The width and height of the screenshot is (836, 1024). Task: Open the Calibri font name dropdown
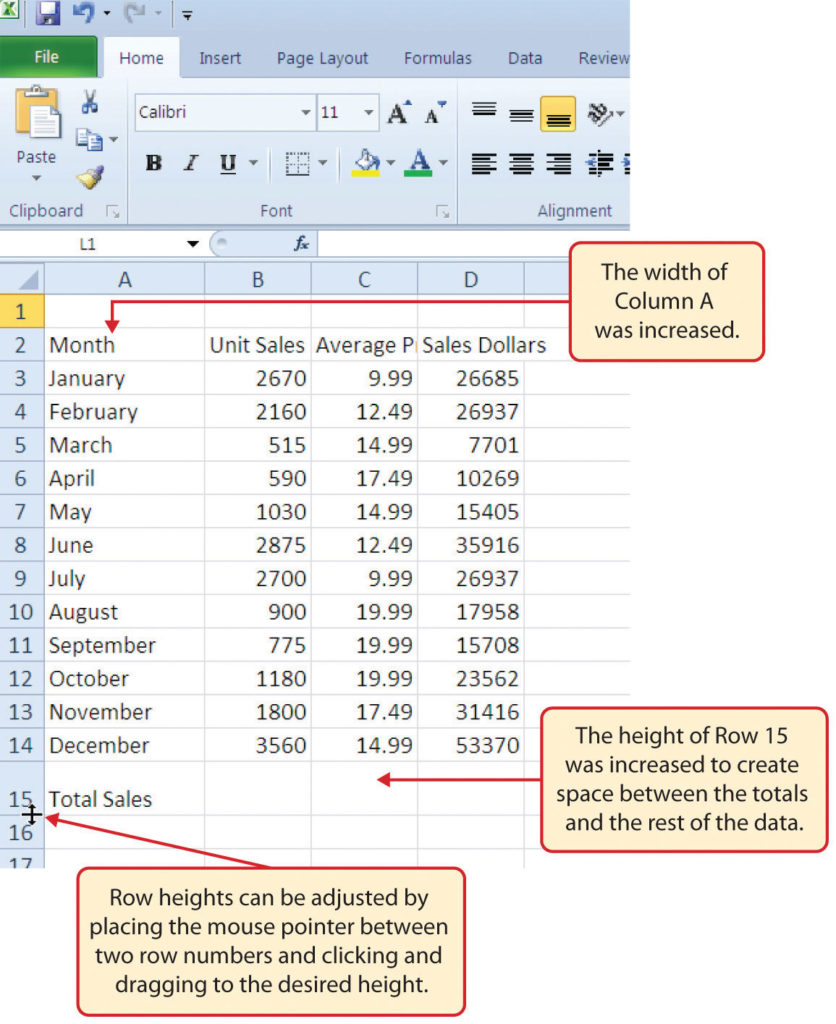click(x=306, y=112)
